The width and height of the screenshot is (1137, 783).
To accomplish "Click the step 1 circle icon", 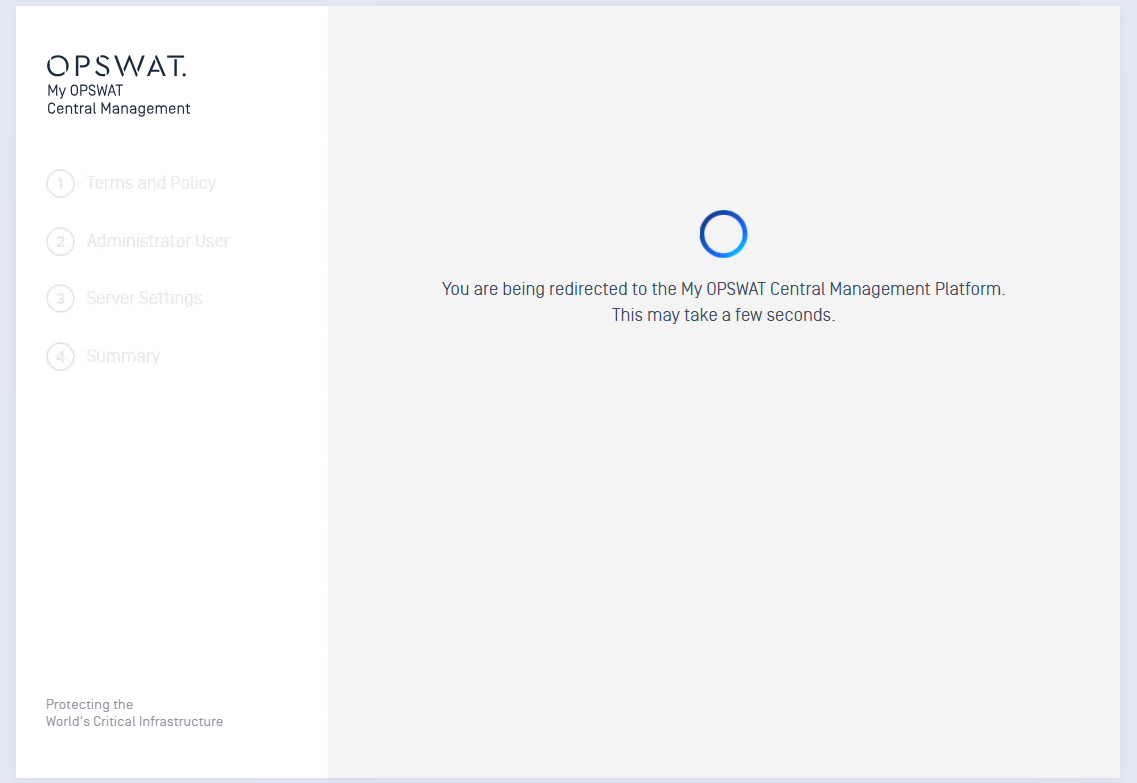I will [x=60, y=183].
